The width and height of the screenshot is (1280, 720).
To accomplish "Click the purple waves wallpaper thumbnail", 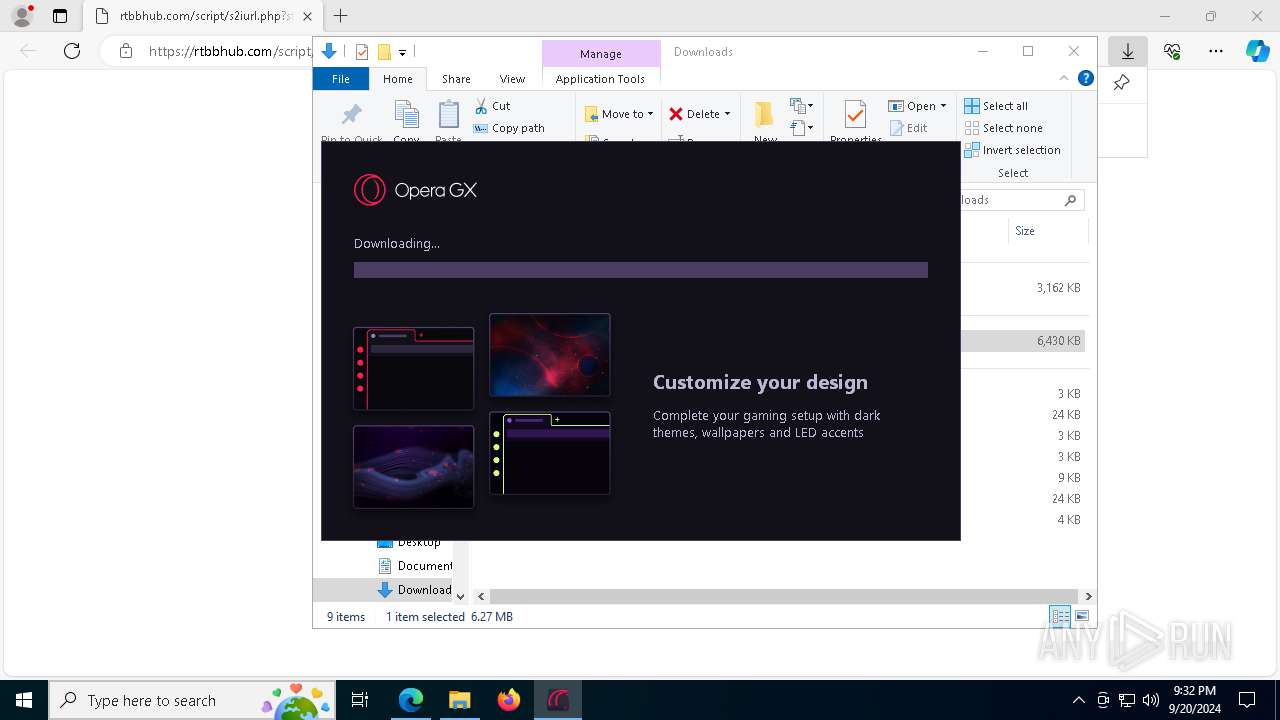I will pos(414,467).
